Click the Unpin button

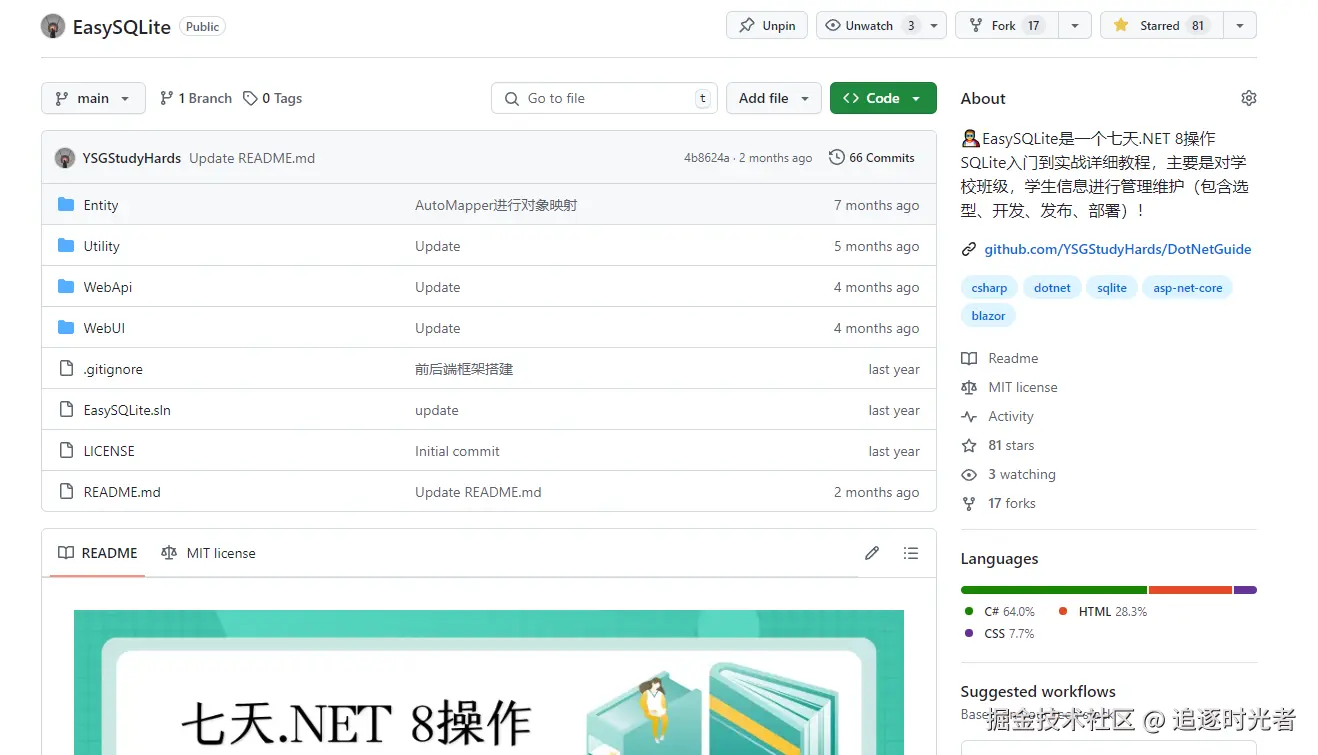767,26
